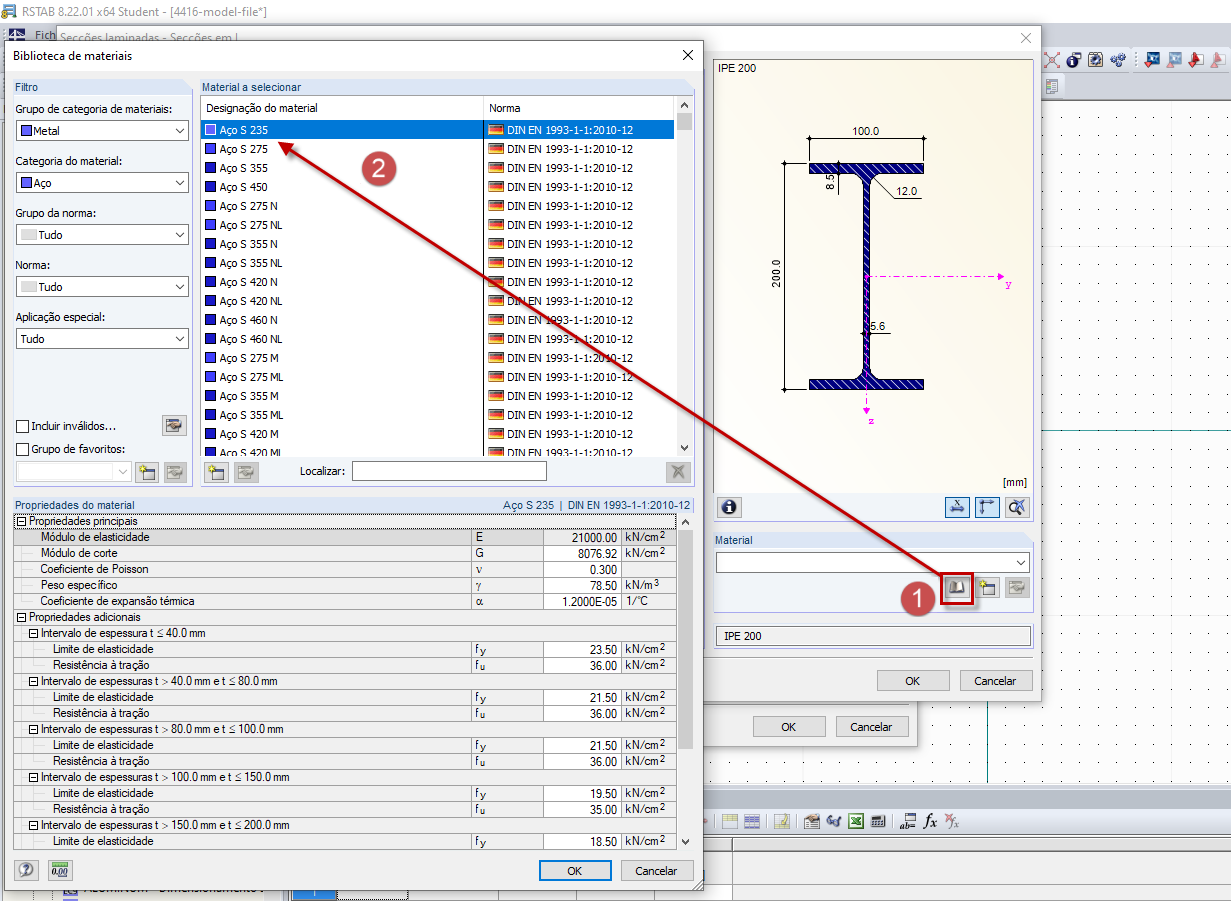This screenshot has width=1231, height=901.
Task: Click the units and decimals 0.00 icon
Action: click(60, 870)
